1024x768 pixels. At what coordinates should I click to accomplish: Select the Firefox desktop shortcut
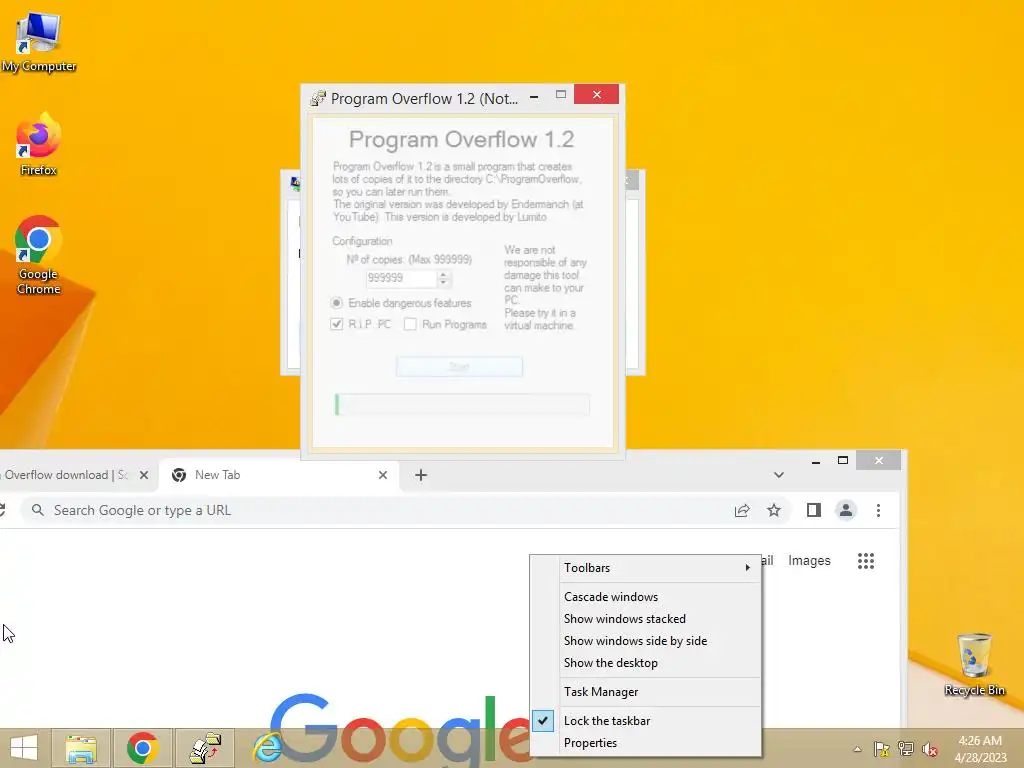pyautogui.click(x=39, y=144)
